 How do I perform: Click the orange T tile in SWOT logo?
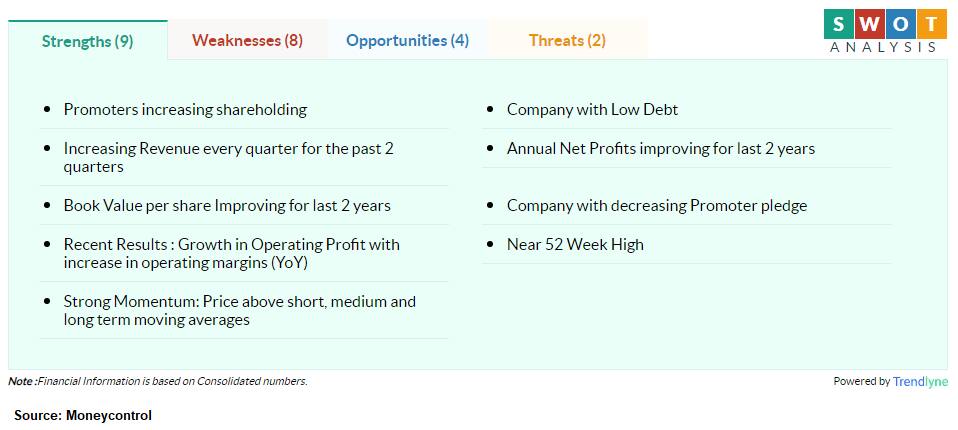coord(932,24)
